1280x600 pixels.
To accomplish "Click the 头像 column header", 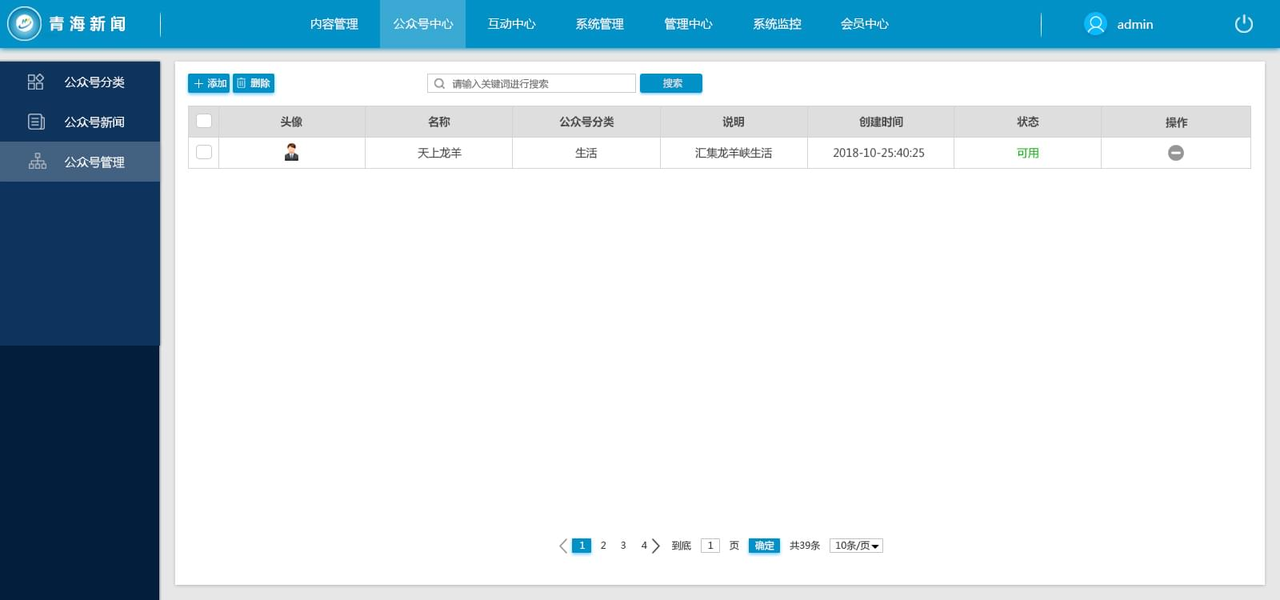I will [292, 122].
